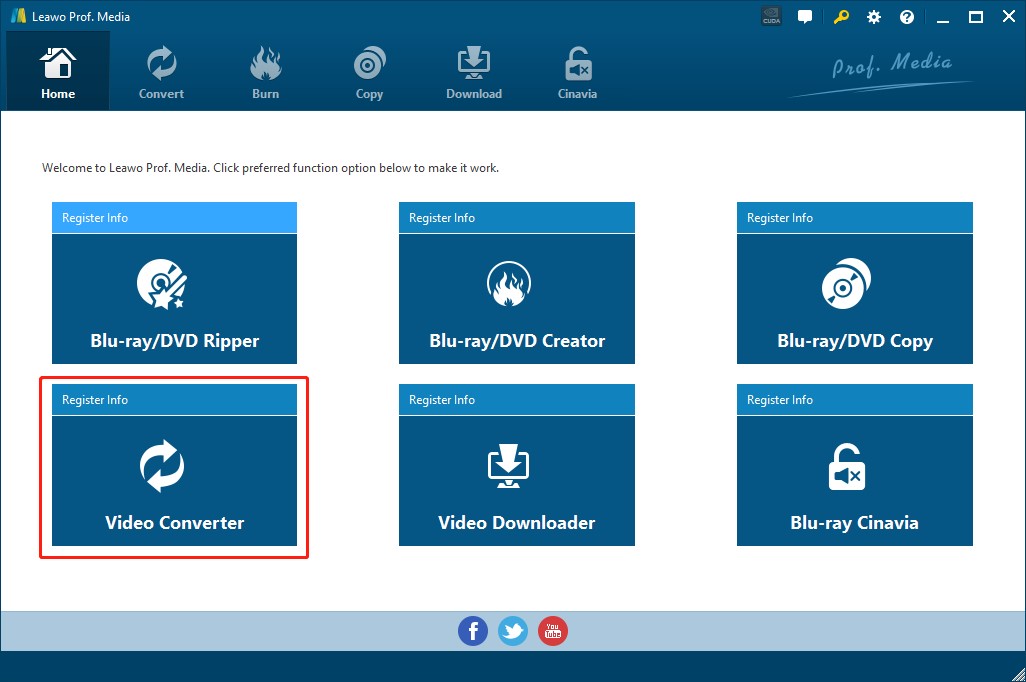Open settings with the gear icon

pyautogui.click(x=874, y=17)
